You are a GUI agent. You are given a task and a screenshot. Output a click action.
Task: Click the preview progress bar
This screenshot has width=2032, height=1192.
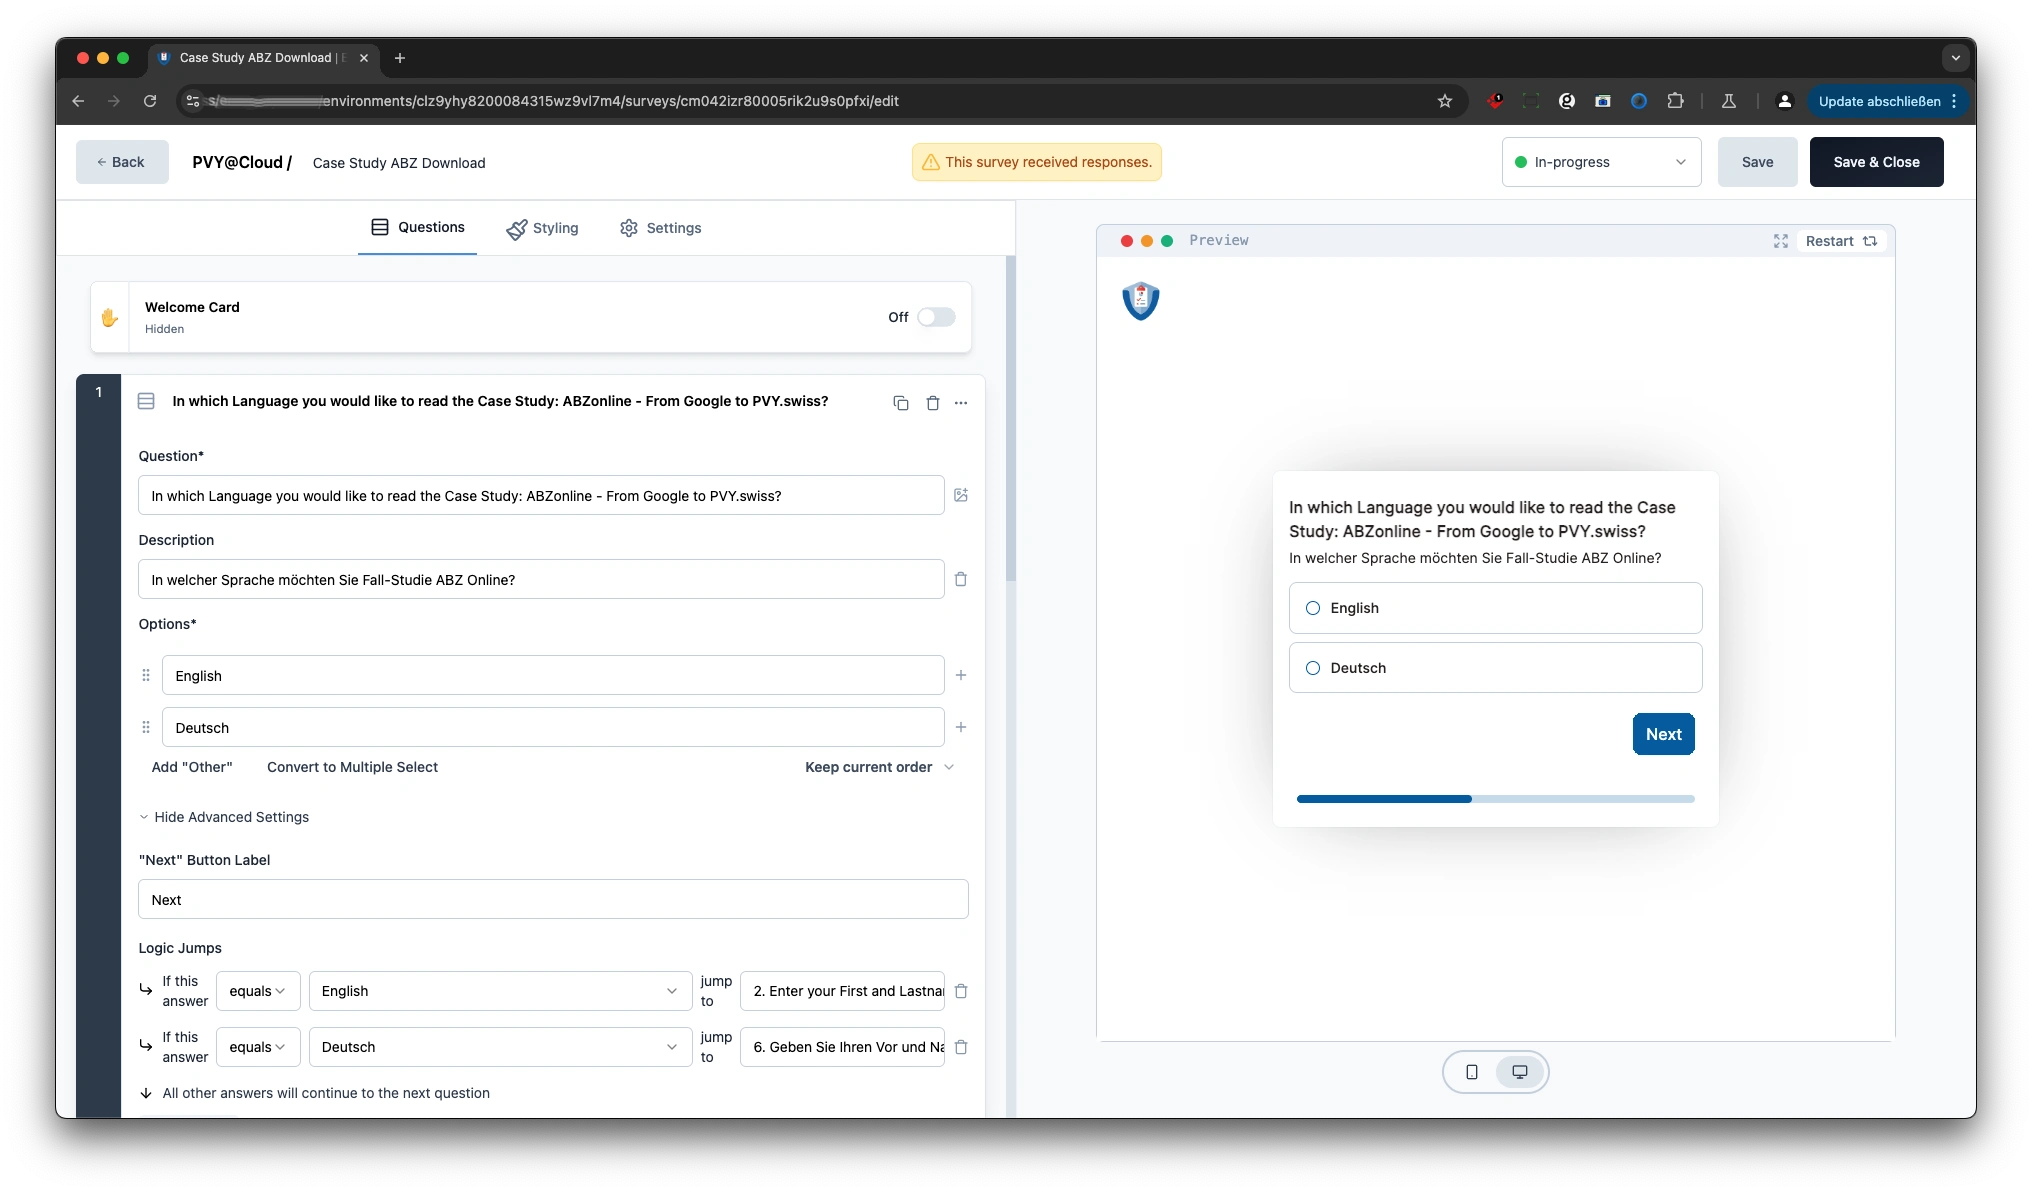(1495, 799)
